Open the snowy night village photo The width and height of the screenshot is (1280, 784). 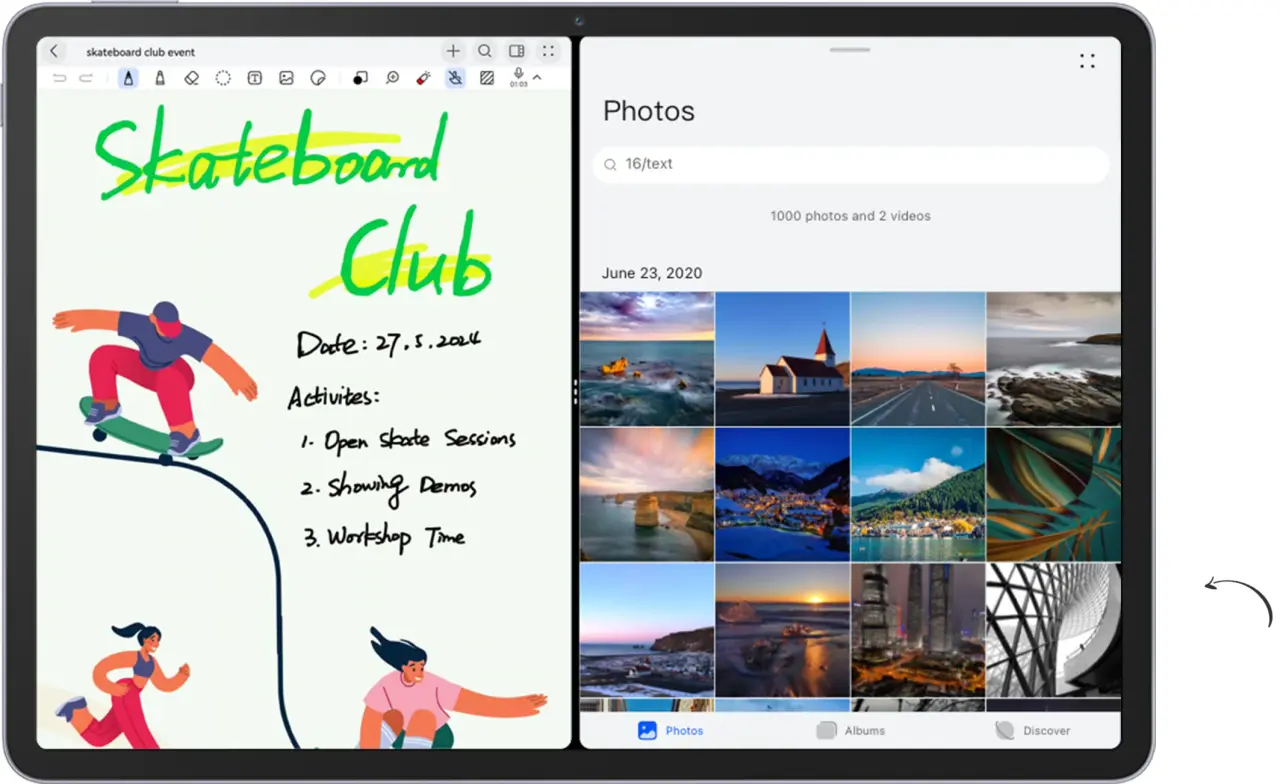pyautogui.click(x=783, y=494)
